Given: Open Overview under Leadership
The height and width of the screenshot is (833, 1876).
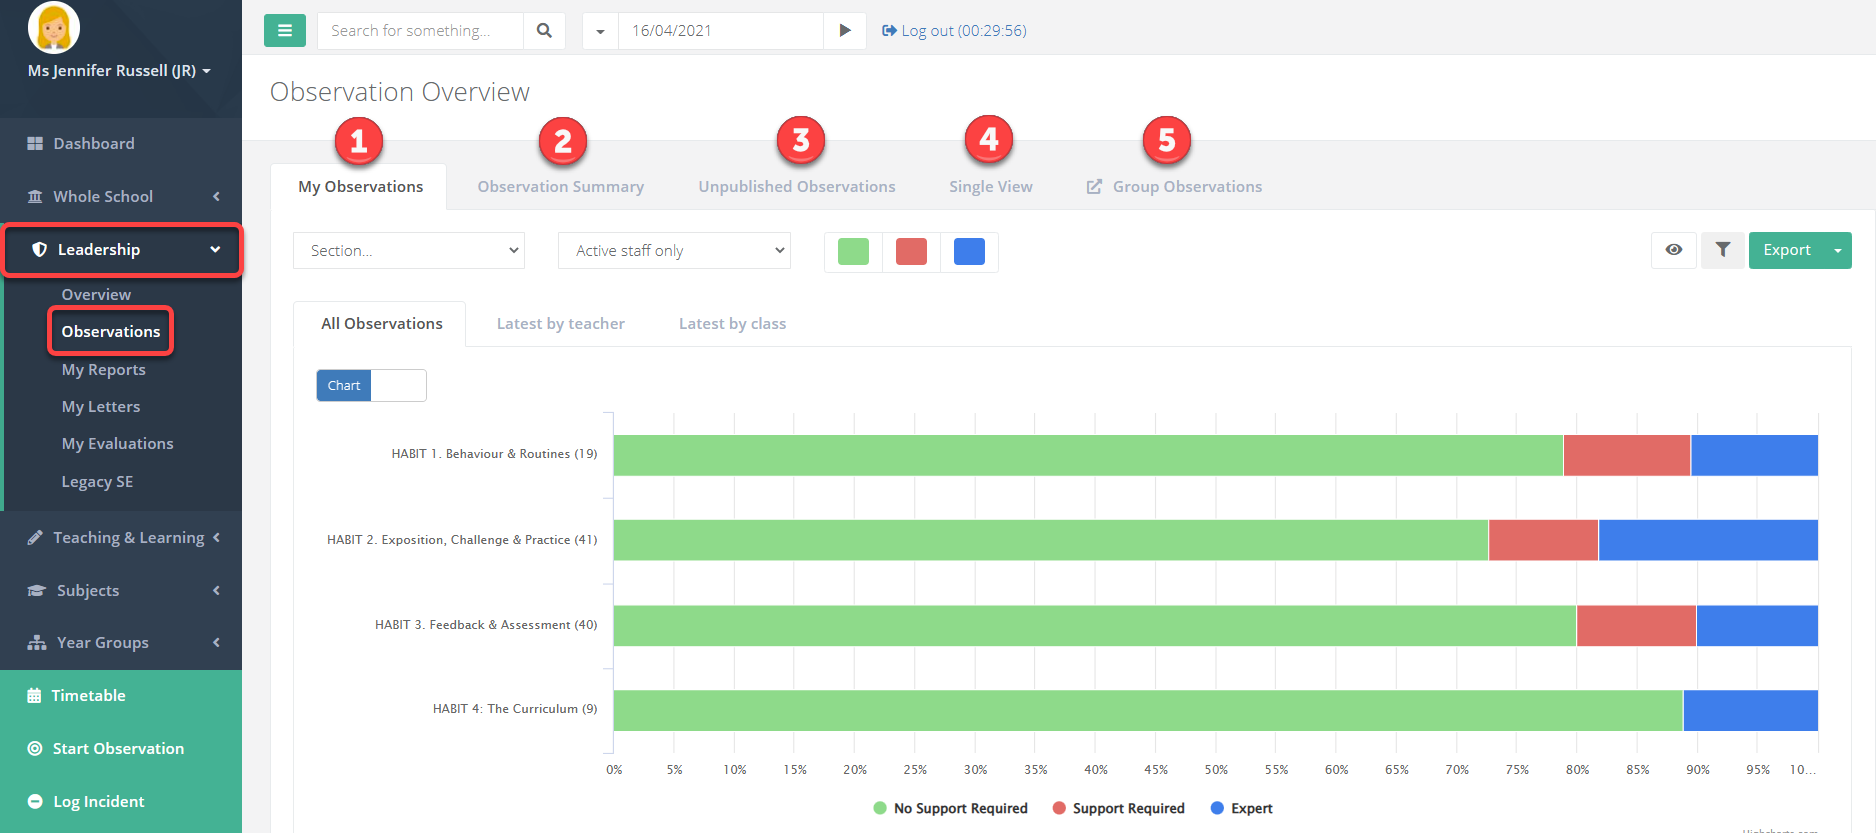Looking at the screenshot, I should [x=96, y=295].
